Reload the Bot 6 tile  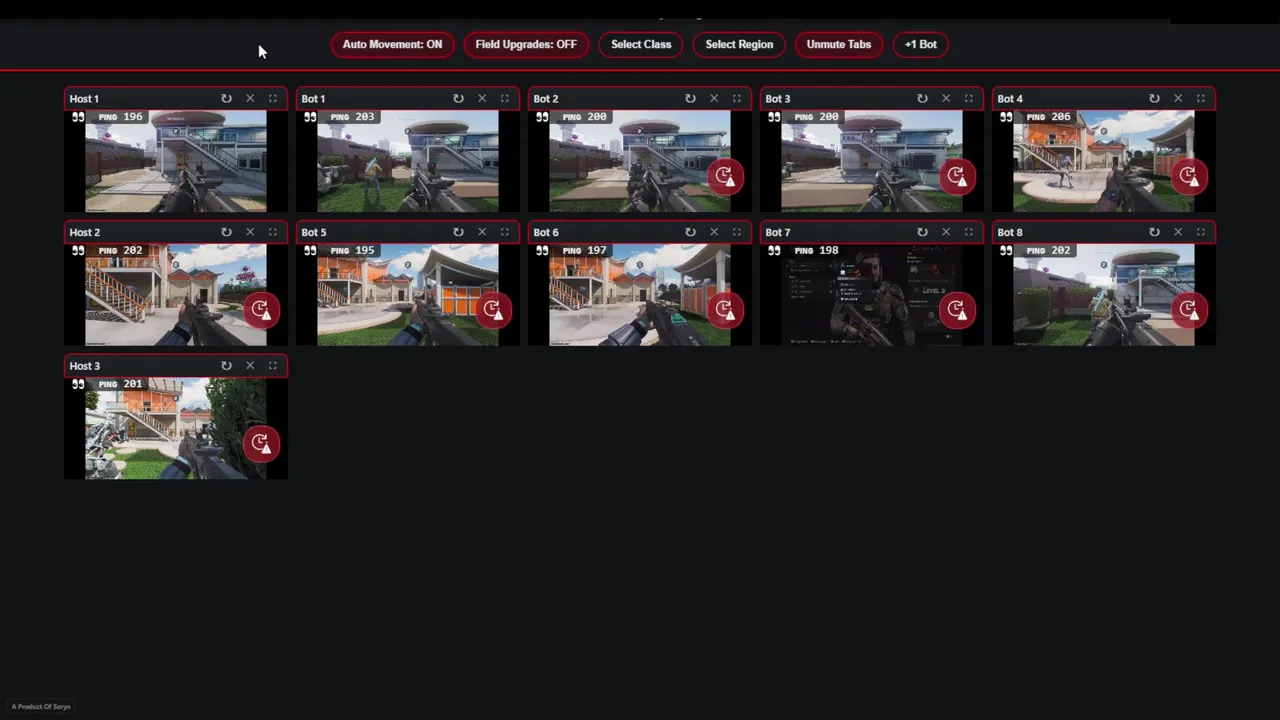pyautogui.click(x=690, y=232)
